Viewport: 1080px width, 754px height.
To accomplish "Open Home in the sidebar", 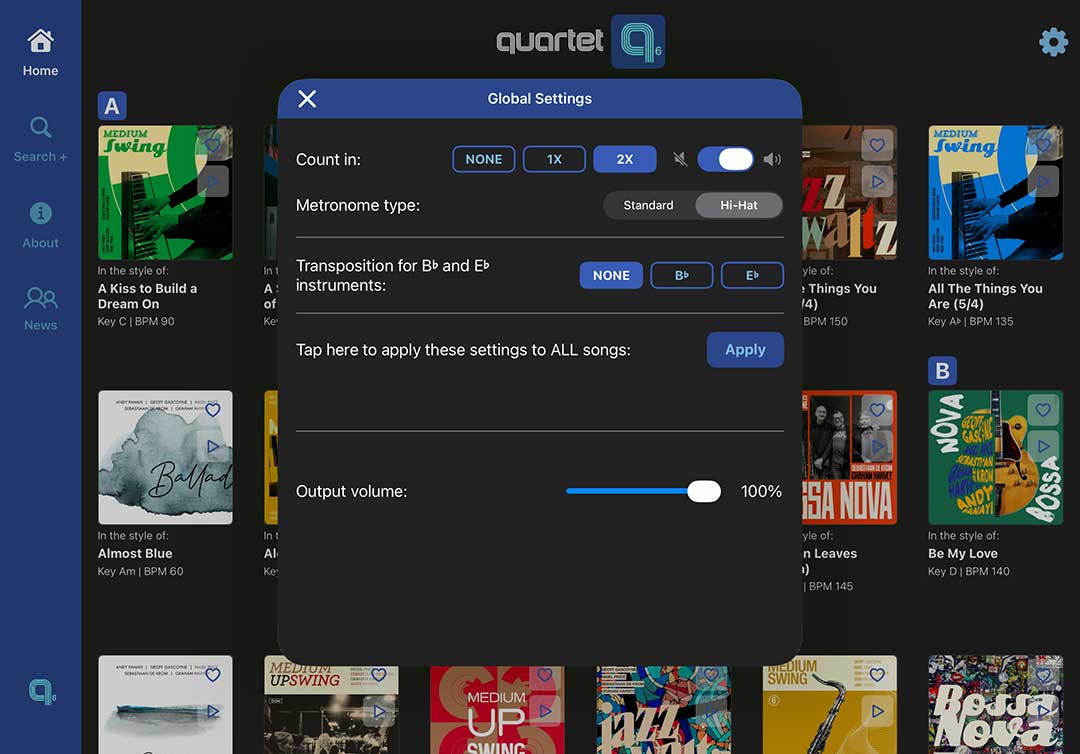I will point(40,53).
